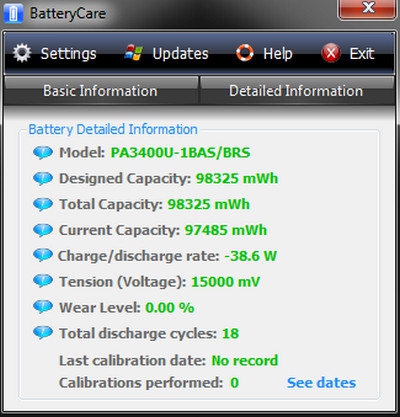Click the Settings gear icon

pos(22,53)
